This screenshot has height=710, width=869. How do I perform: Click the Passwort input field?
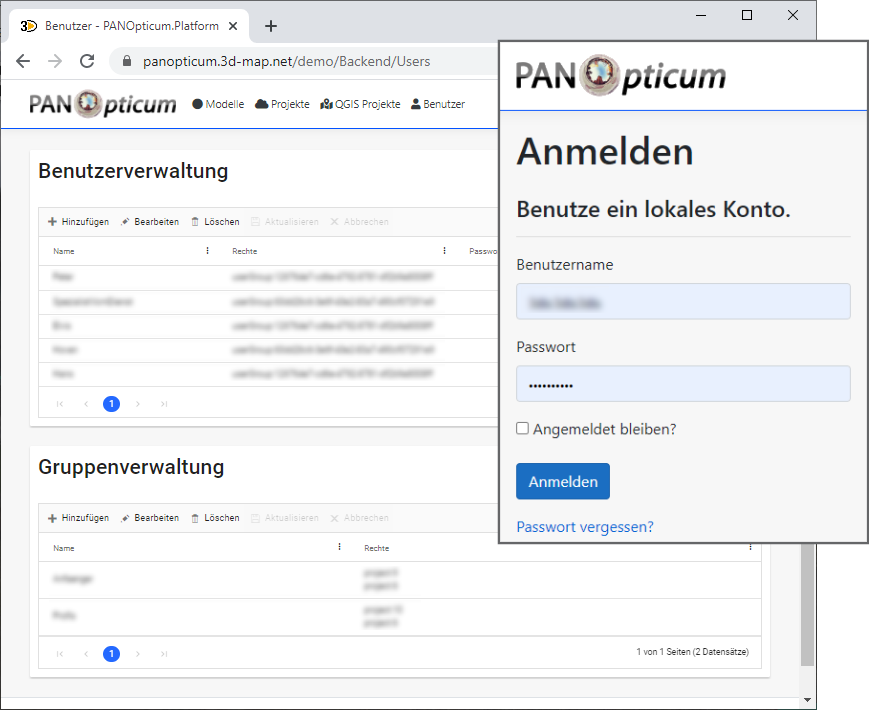tap(683, 384)
